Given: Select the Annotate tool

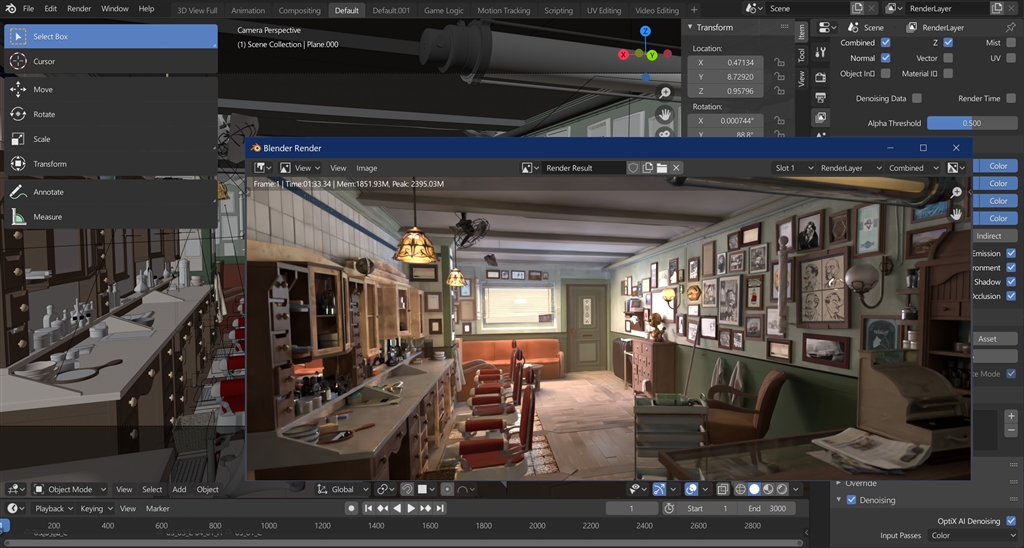Looking at the screenshot, I should (x=48, y=192).
